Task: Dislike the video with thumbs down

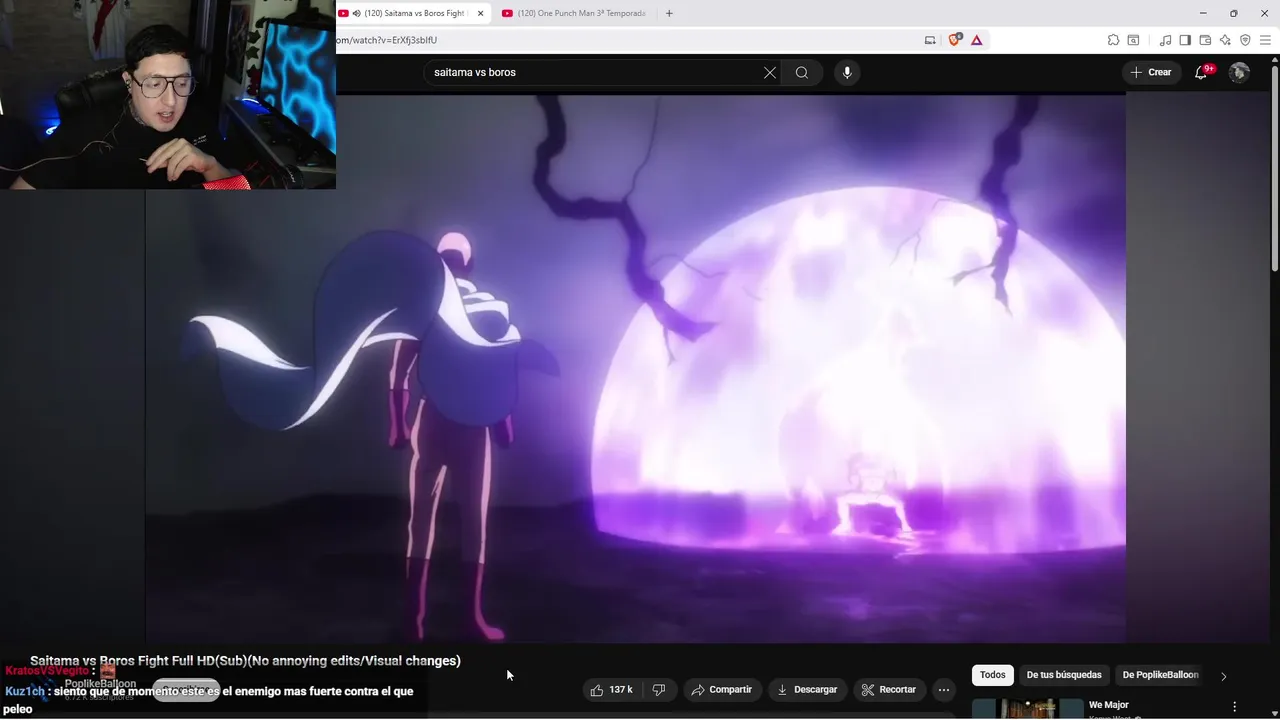Action: tap(658, 690)
